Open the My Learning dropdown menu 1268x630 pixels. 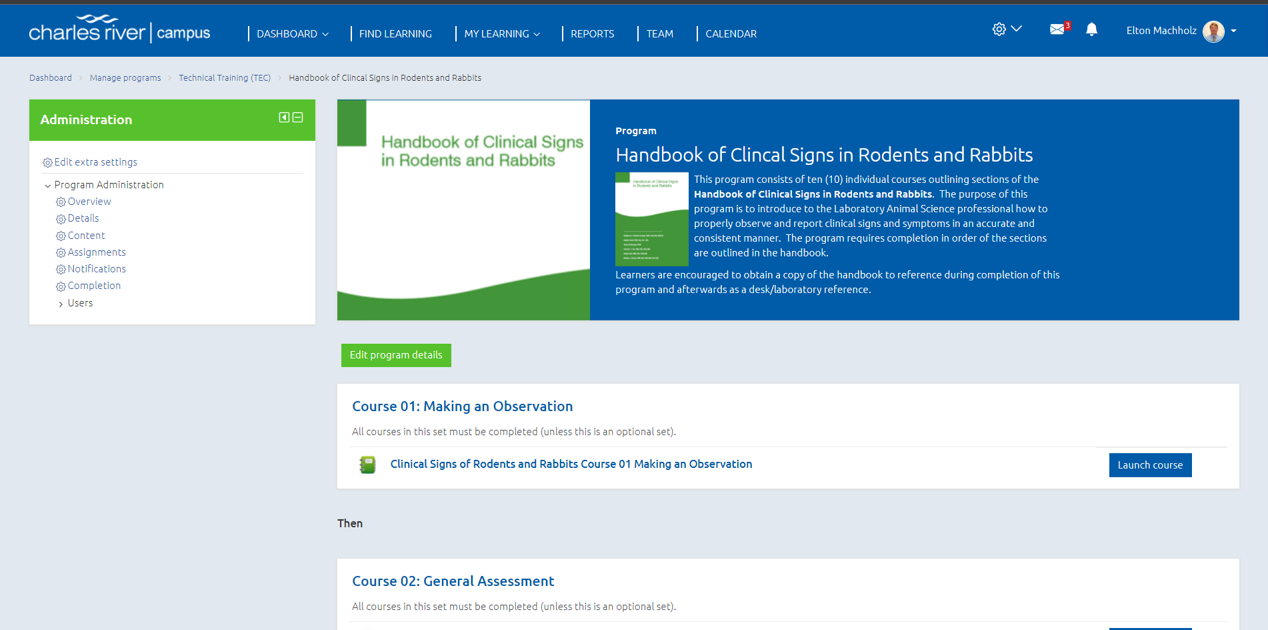click(x=502, y=34)
